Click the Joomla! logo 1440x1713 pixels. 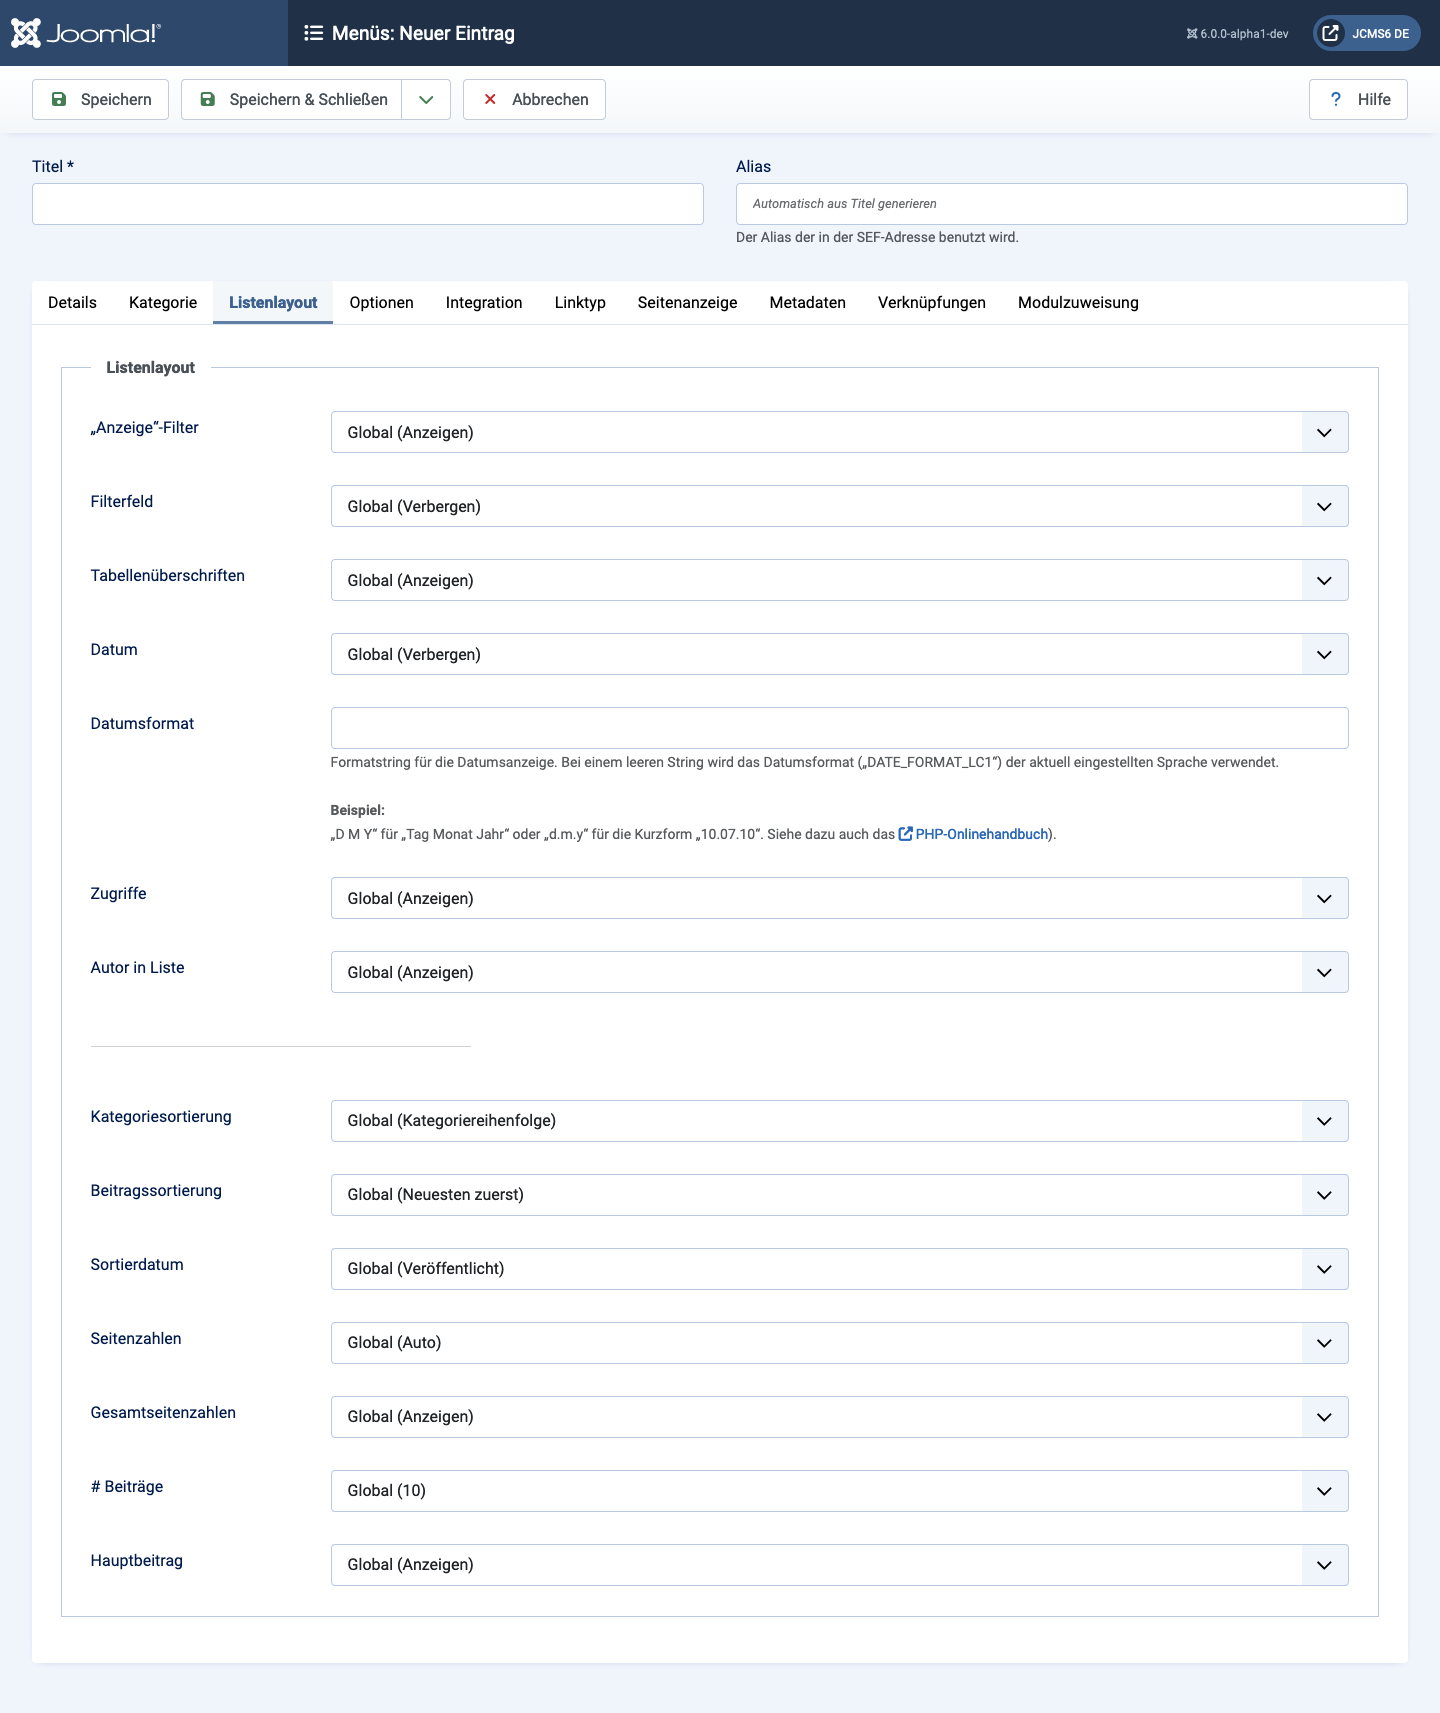pyautogui.click(x=86, y=33)
